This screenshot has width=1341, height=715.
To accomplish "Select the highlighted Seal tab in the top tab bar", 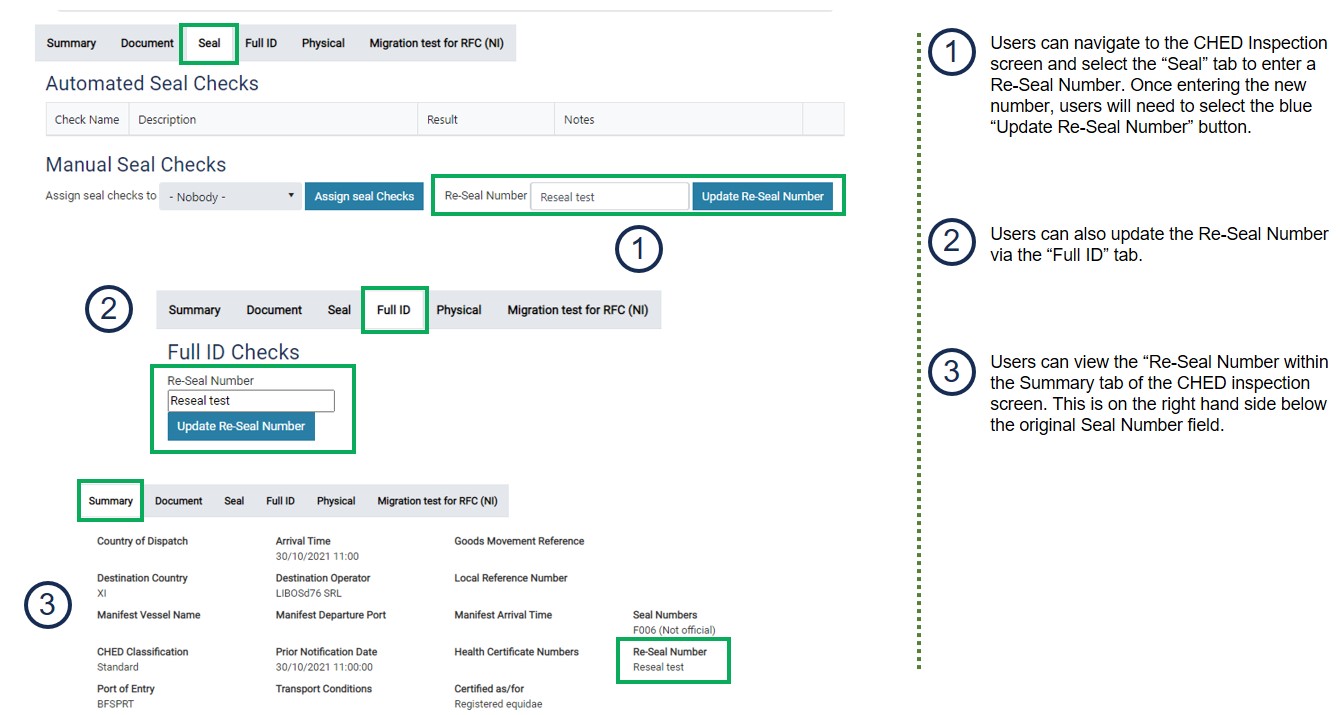I will click(209, 44).
